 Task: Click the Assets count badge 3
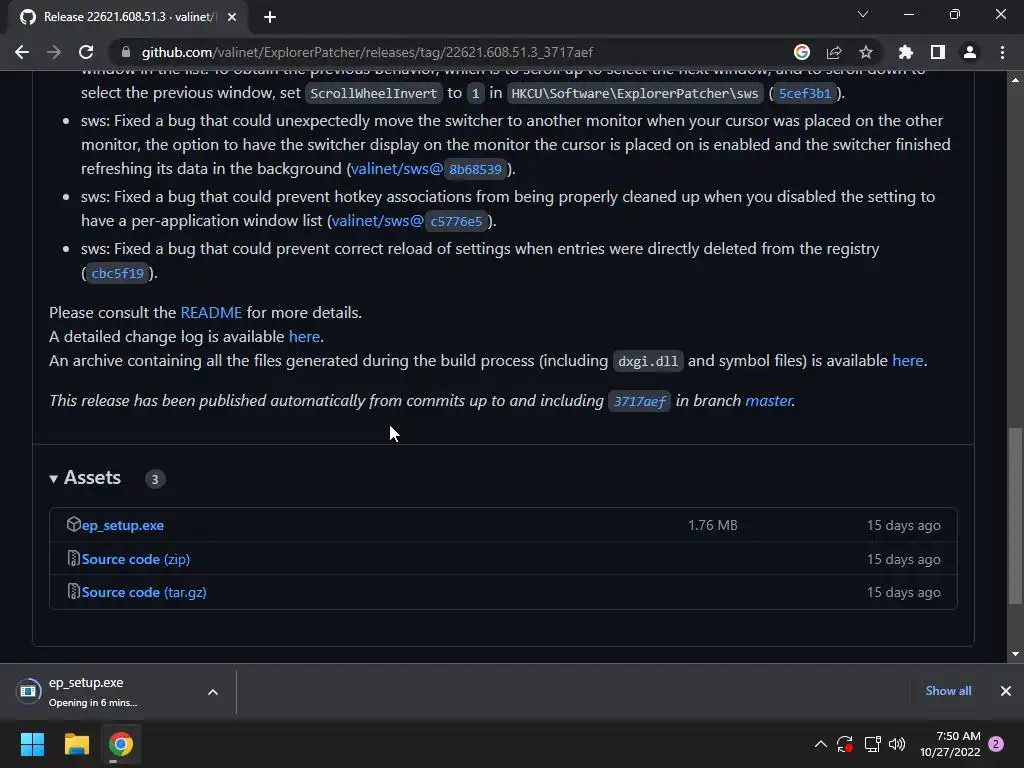click(x=155, y=479)
